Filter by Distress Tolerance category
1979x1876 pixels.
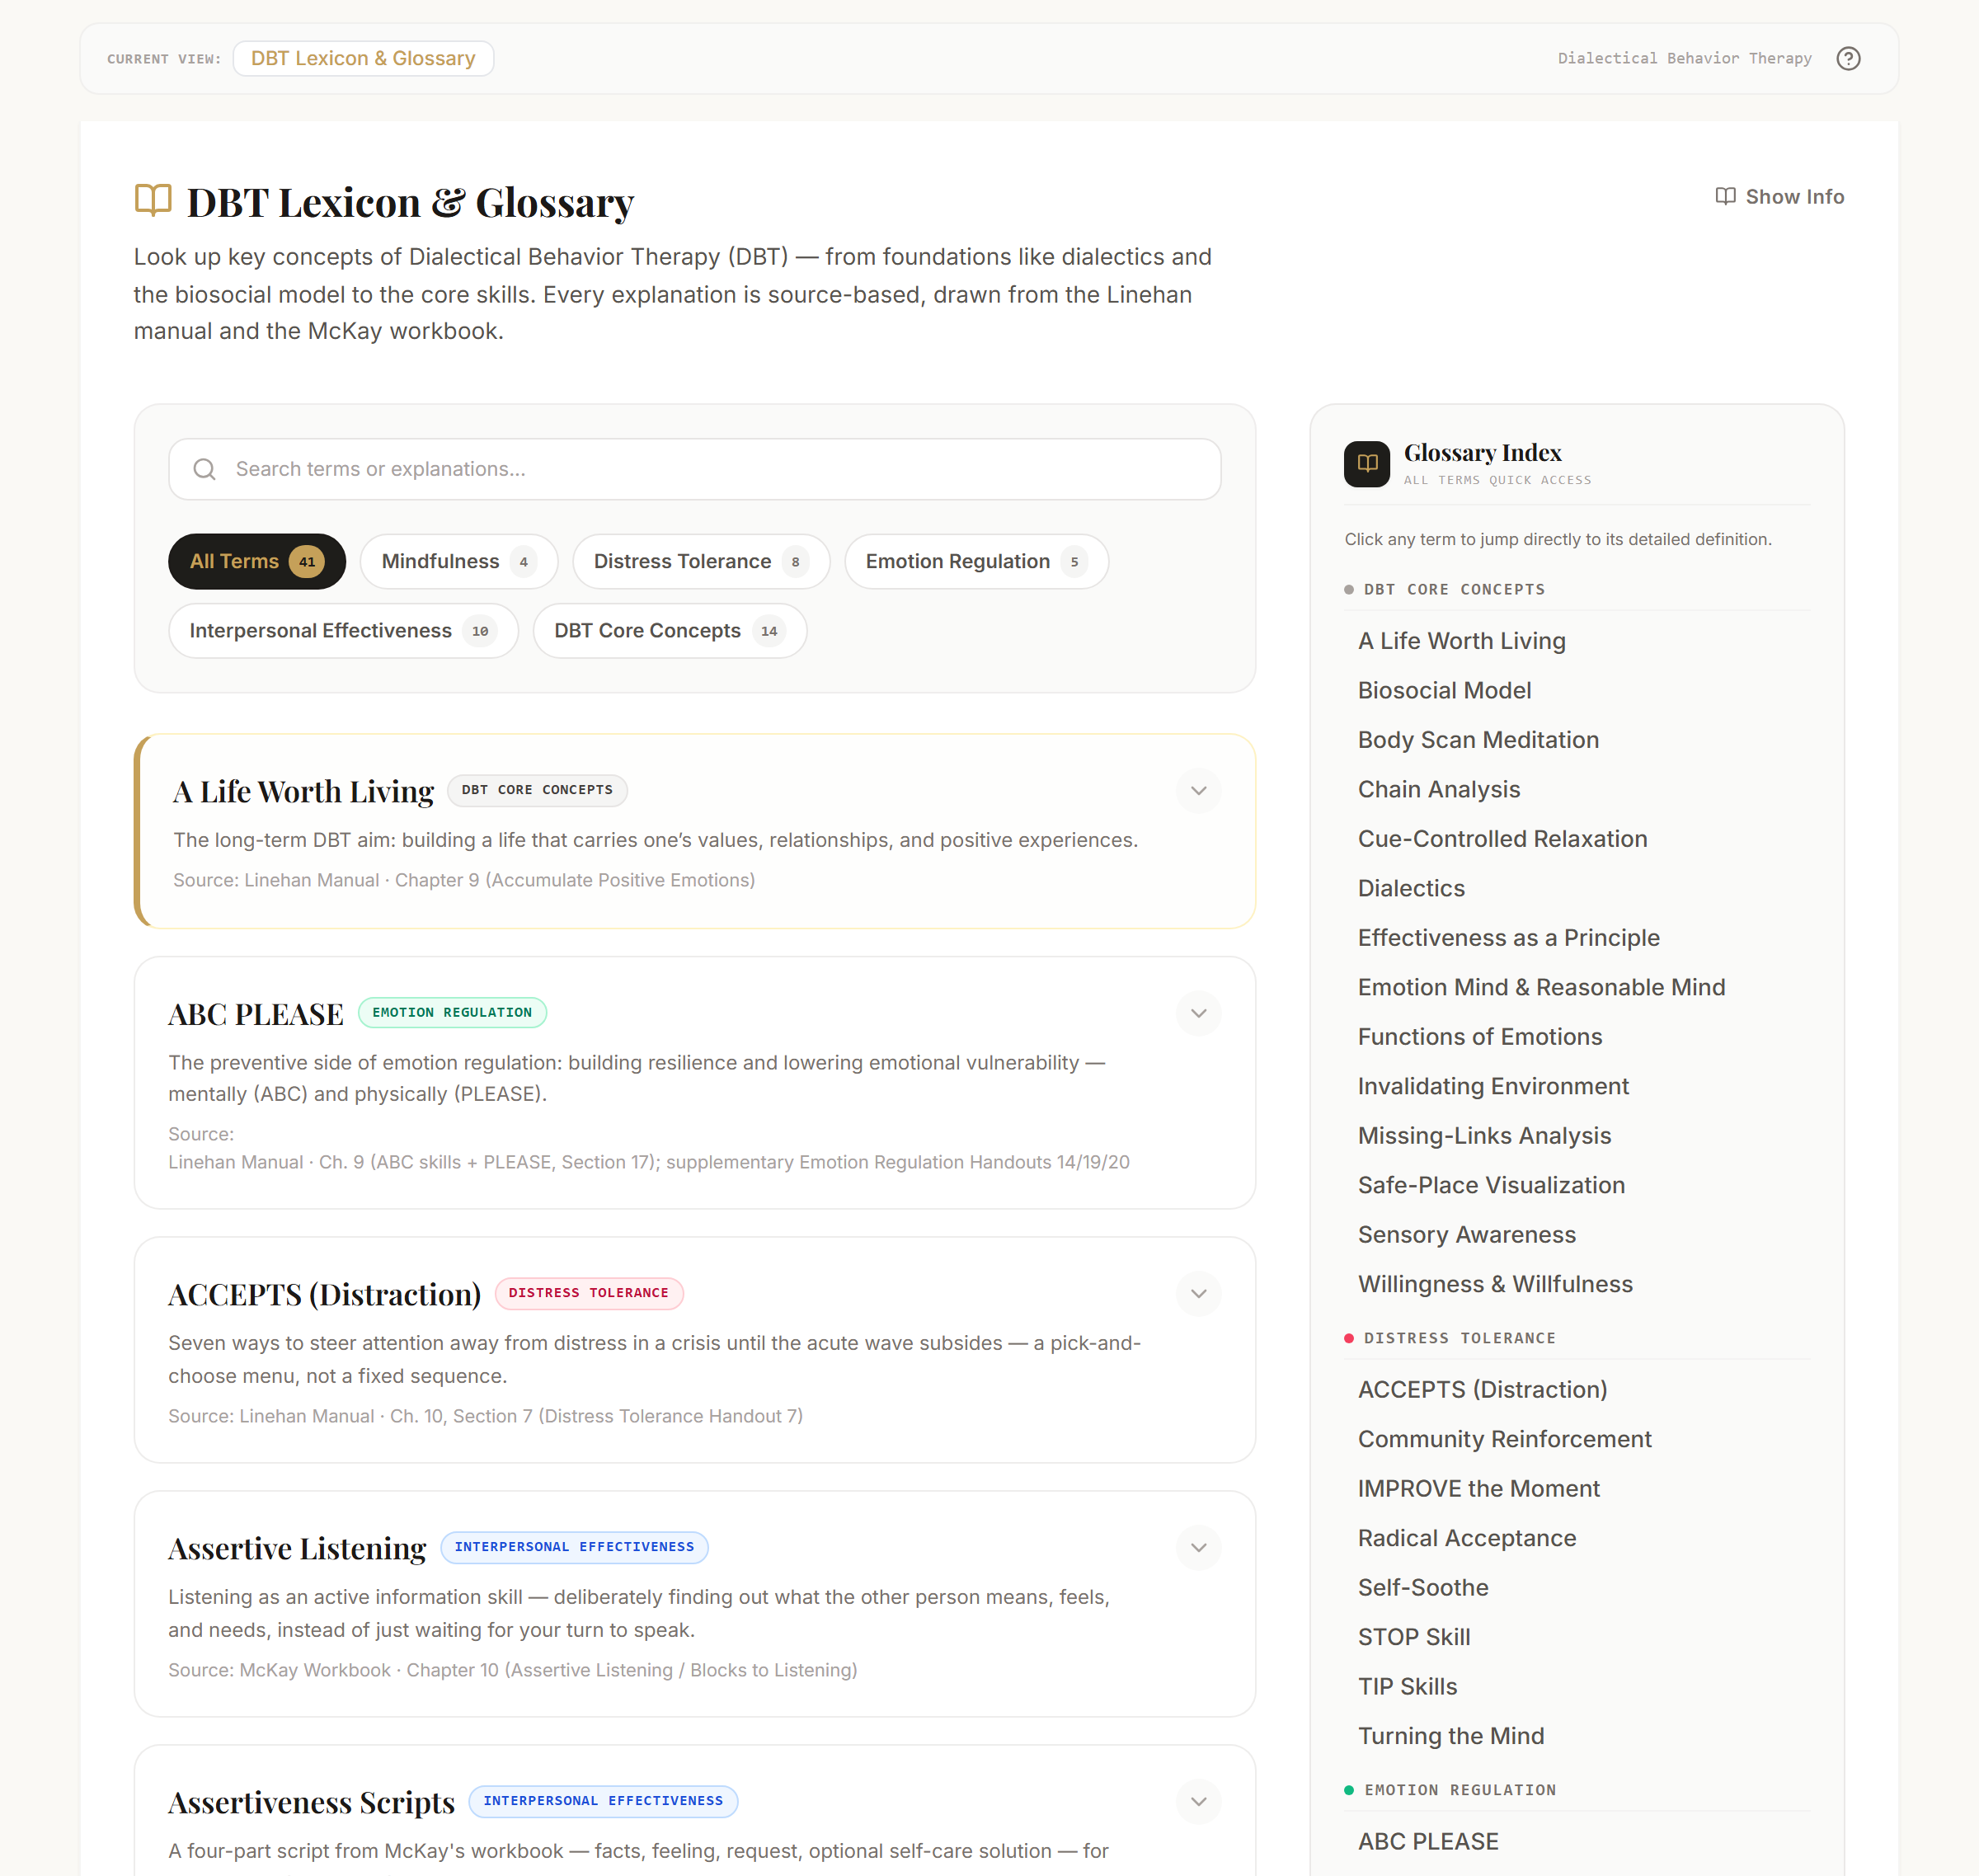click(x=700, y=561)
